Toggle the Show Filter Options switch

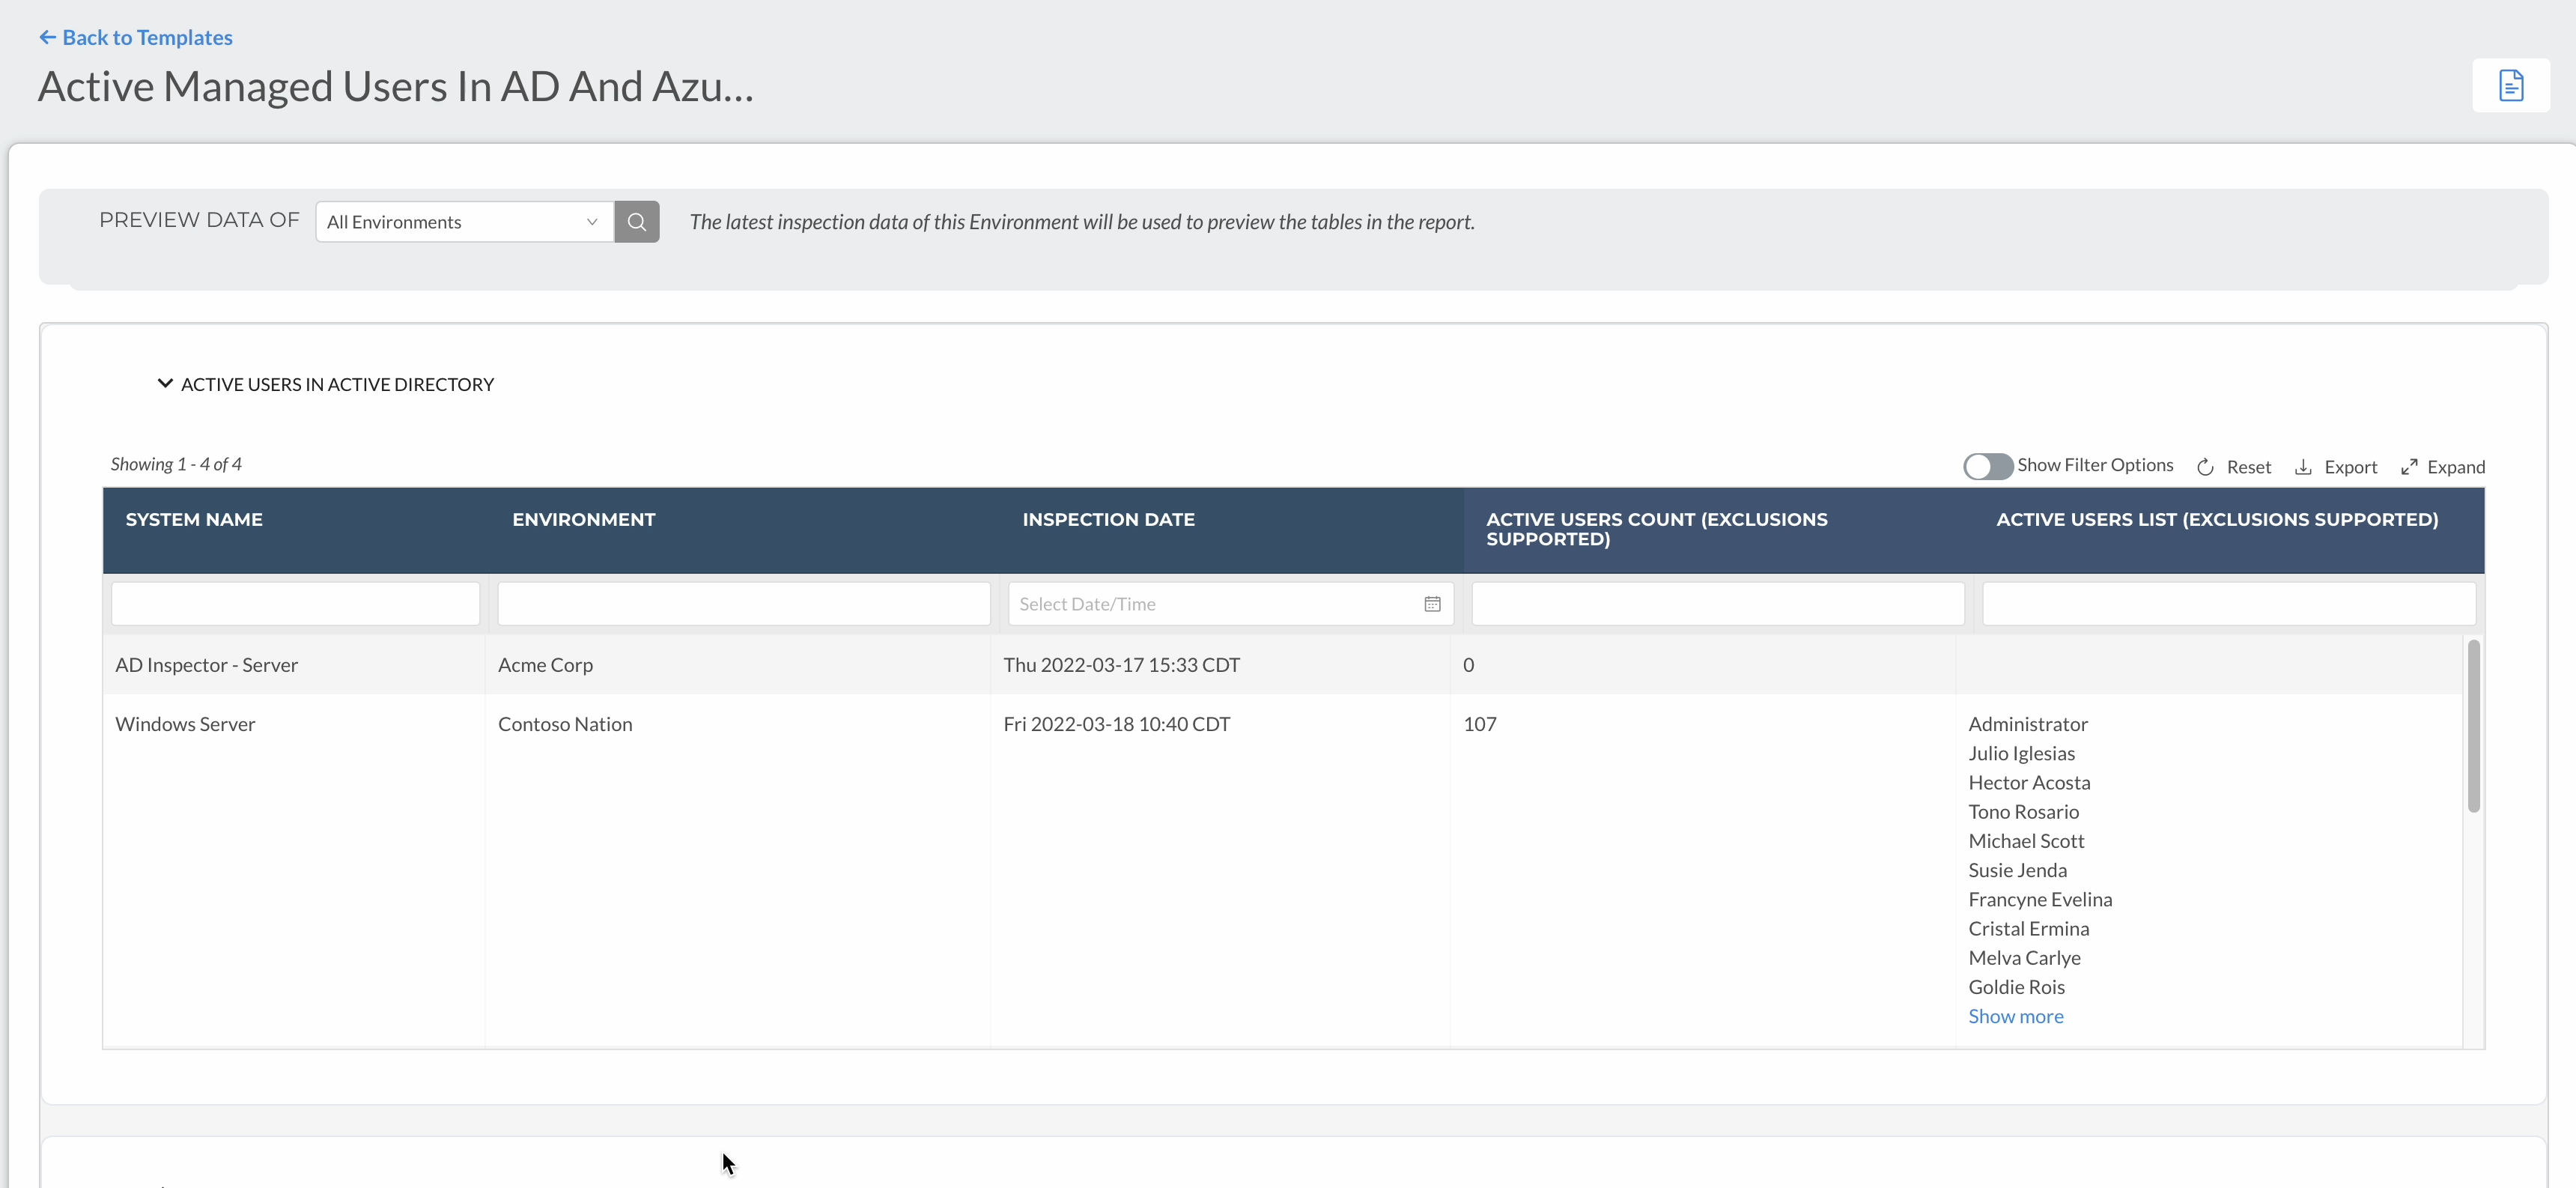pyautogui.click(x=1987, y=466)
